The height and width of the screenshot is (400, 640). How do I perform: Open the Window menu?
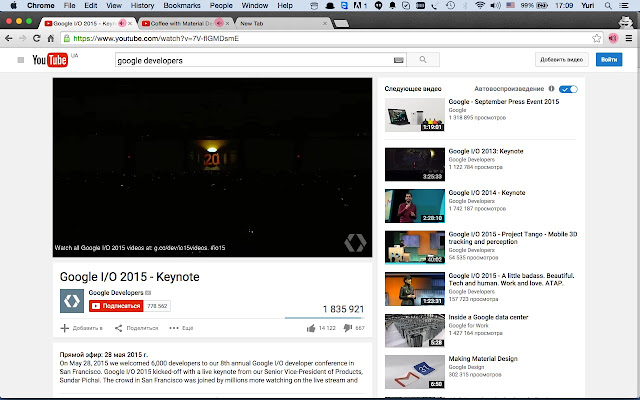point(255,5)
